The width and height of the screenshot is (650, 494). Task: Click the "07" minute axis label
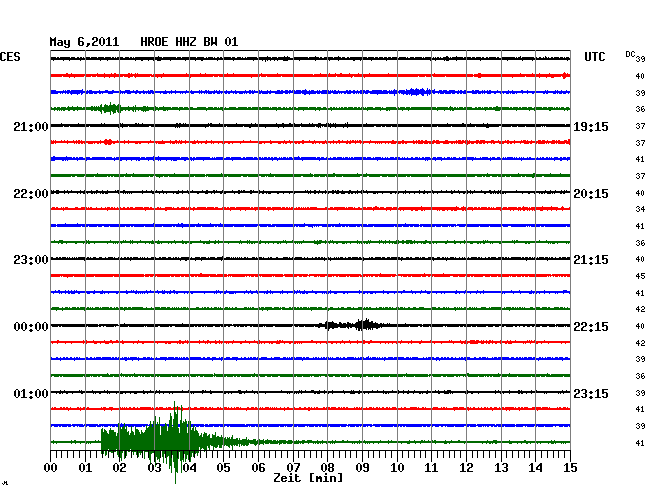293,468
